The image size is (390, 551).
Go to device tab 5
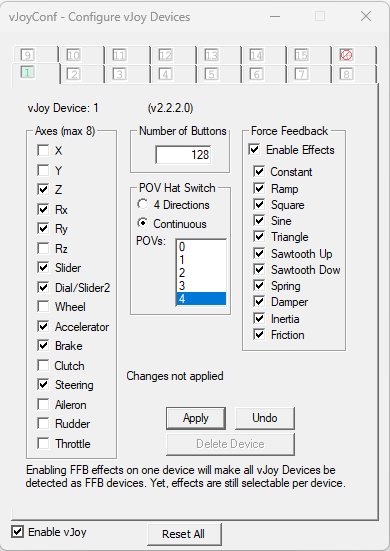tap(219, 74)
